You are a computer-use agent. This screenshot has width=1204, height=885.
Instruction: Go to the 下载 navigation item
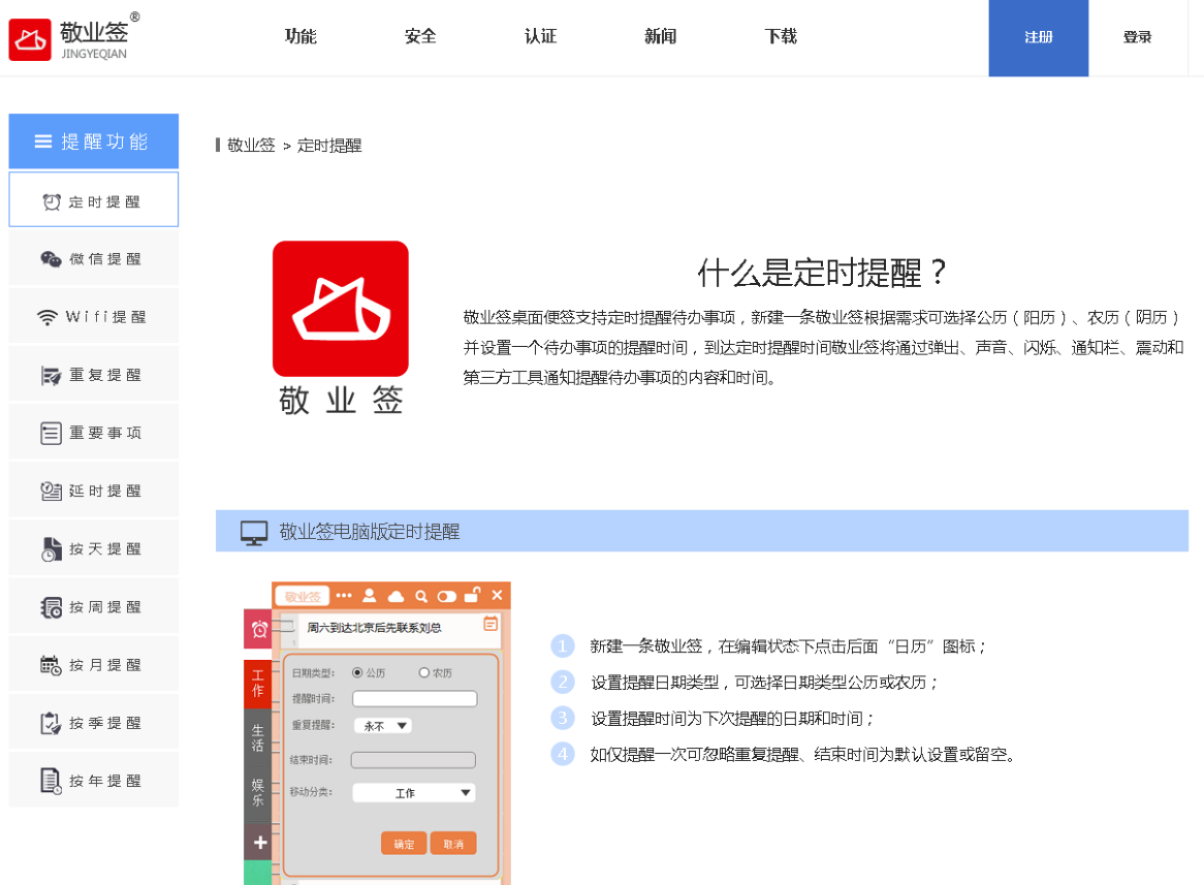781,37
